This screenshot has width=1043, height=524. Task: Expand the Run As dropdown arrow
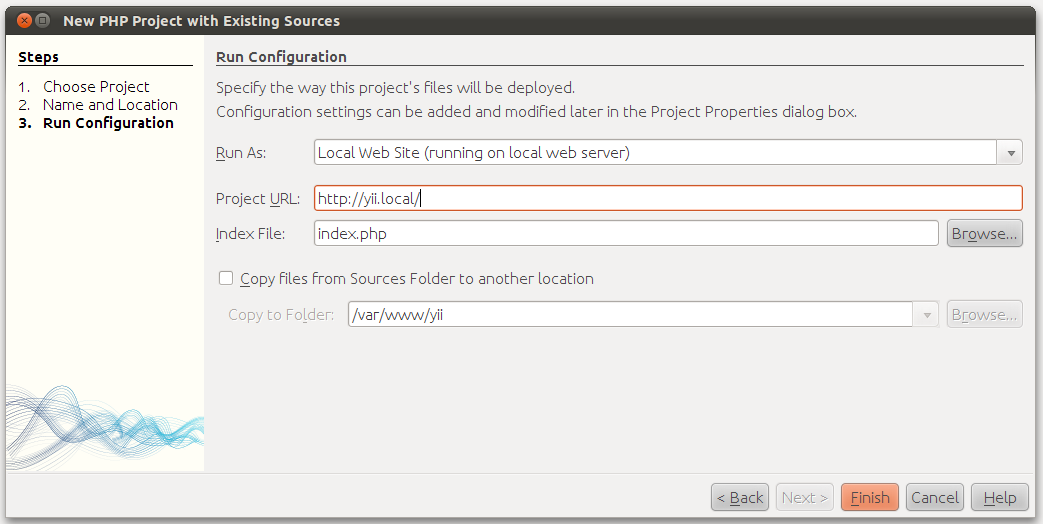click(x=1010, y=153)
